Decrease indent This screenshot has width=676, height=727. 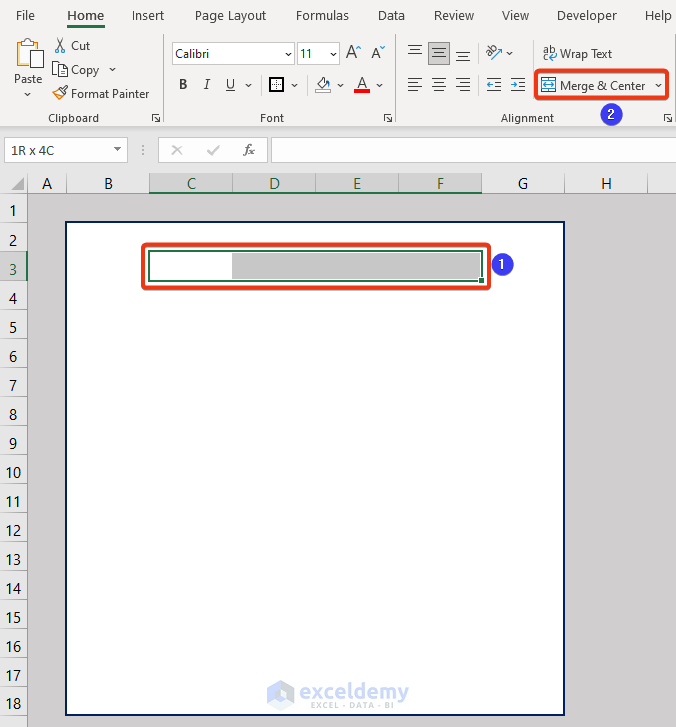tap(494, 85)
